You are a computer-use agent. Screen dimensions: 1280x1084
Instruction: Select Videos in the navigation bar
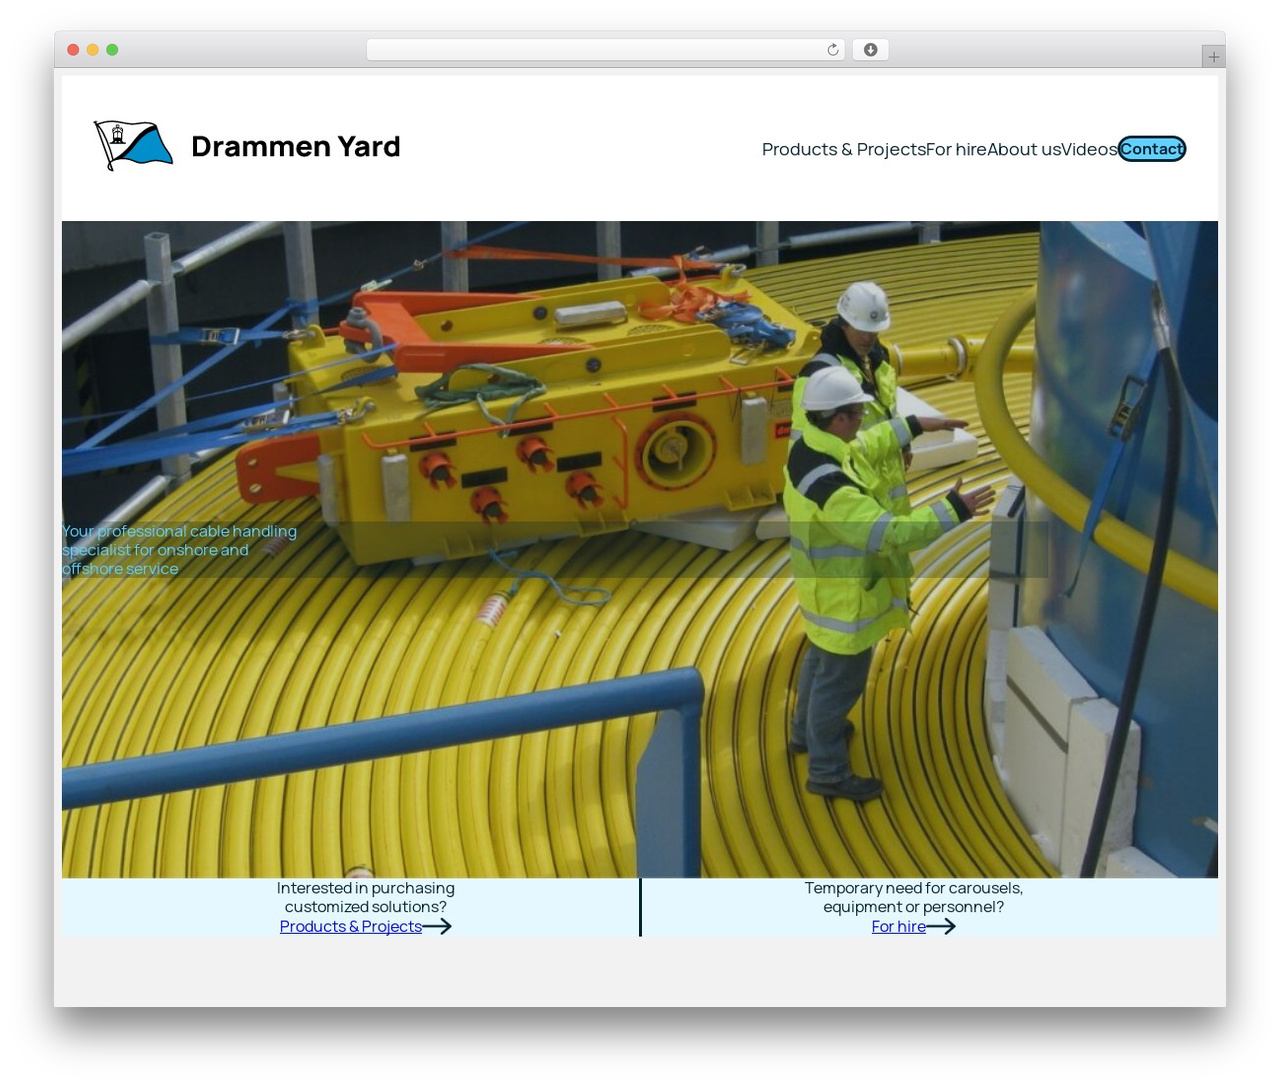coord(1089,149)
